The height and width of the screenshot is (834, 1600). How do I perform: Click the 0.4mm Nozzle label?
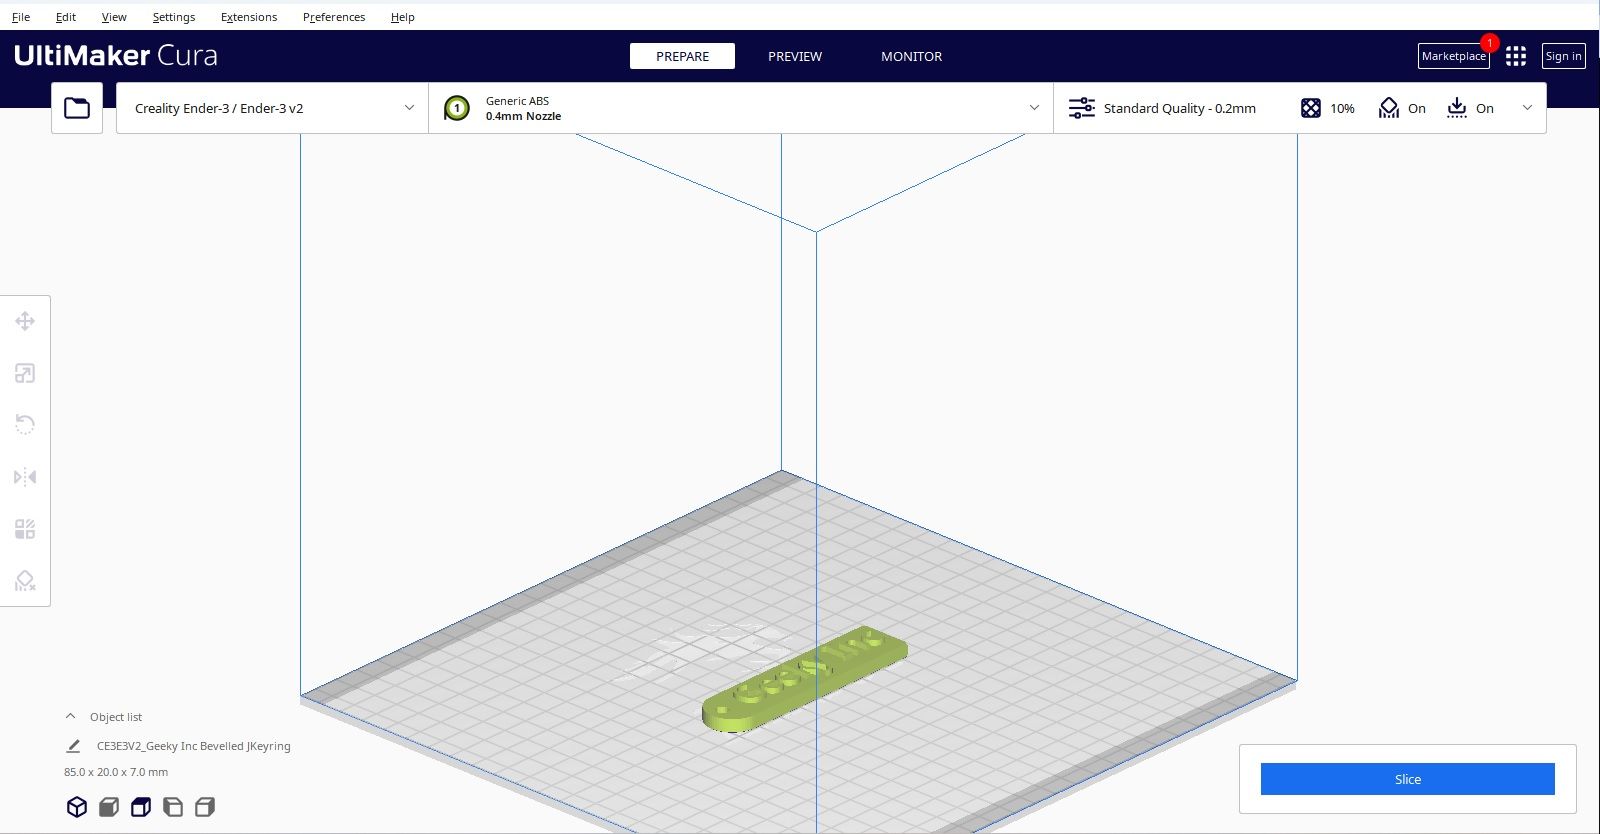[x=523, y=116]
